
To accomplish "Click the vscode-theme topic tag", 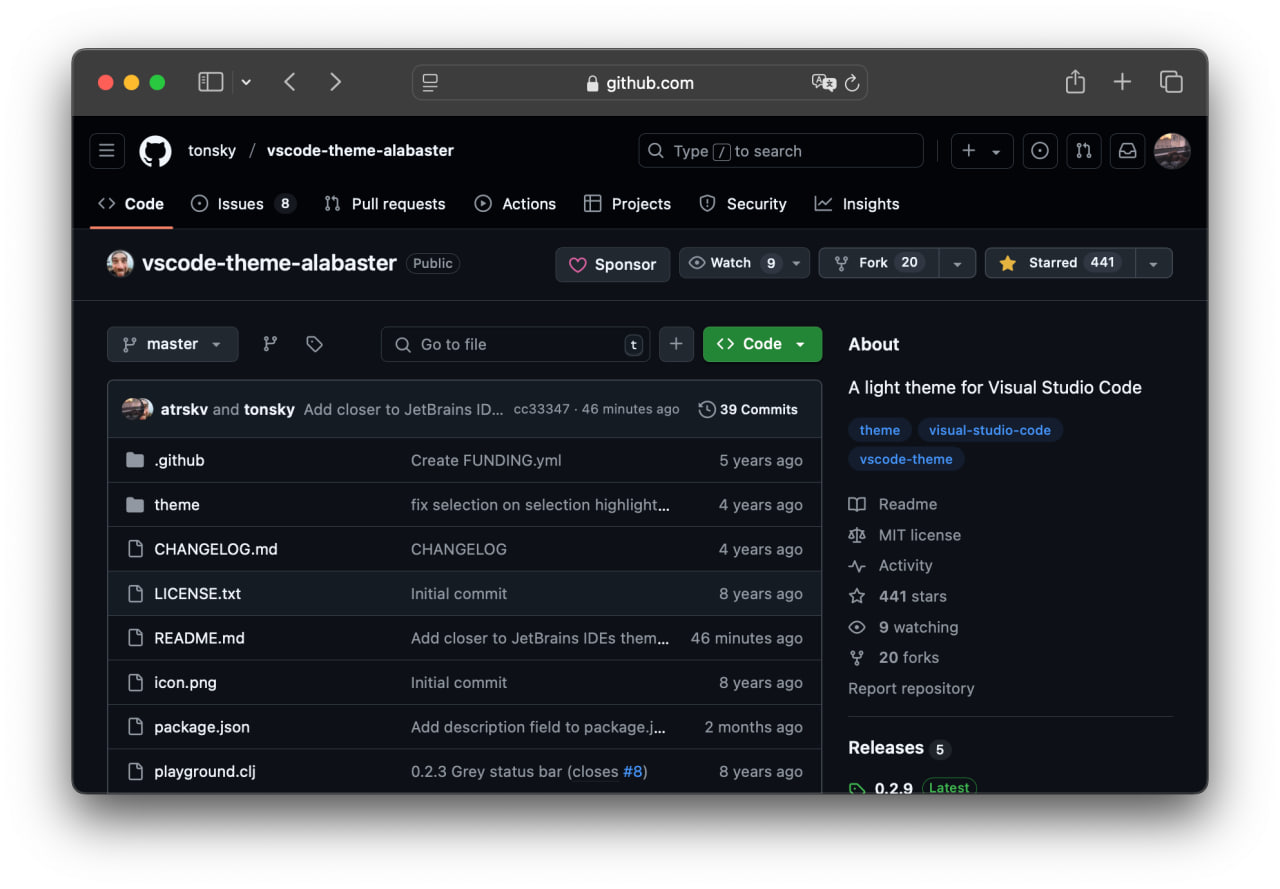I will coord(906,459).
